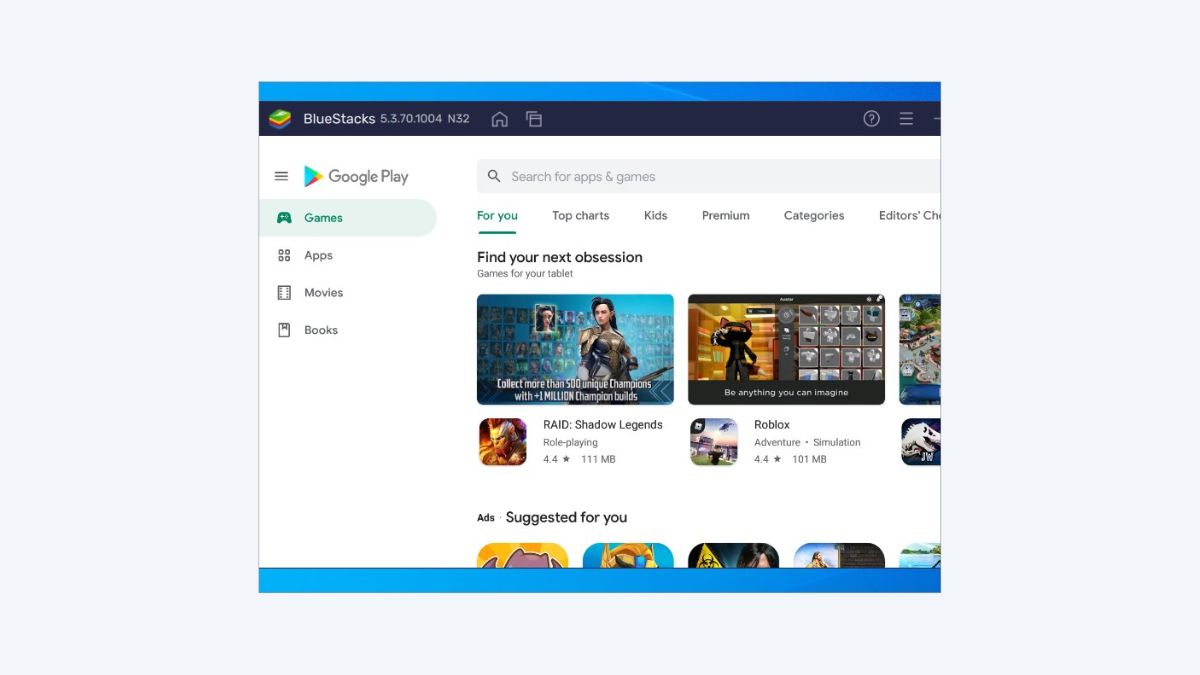Open the suggested app with golden helmet
This screenshot has height=675, width=1200.
pyautogui.click(x=628, y=555)
